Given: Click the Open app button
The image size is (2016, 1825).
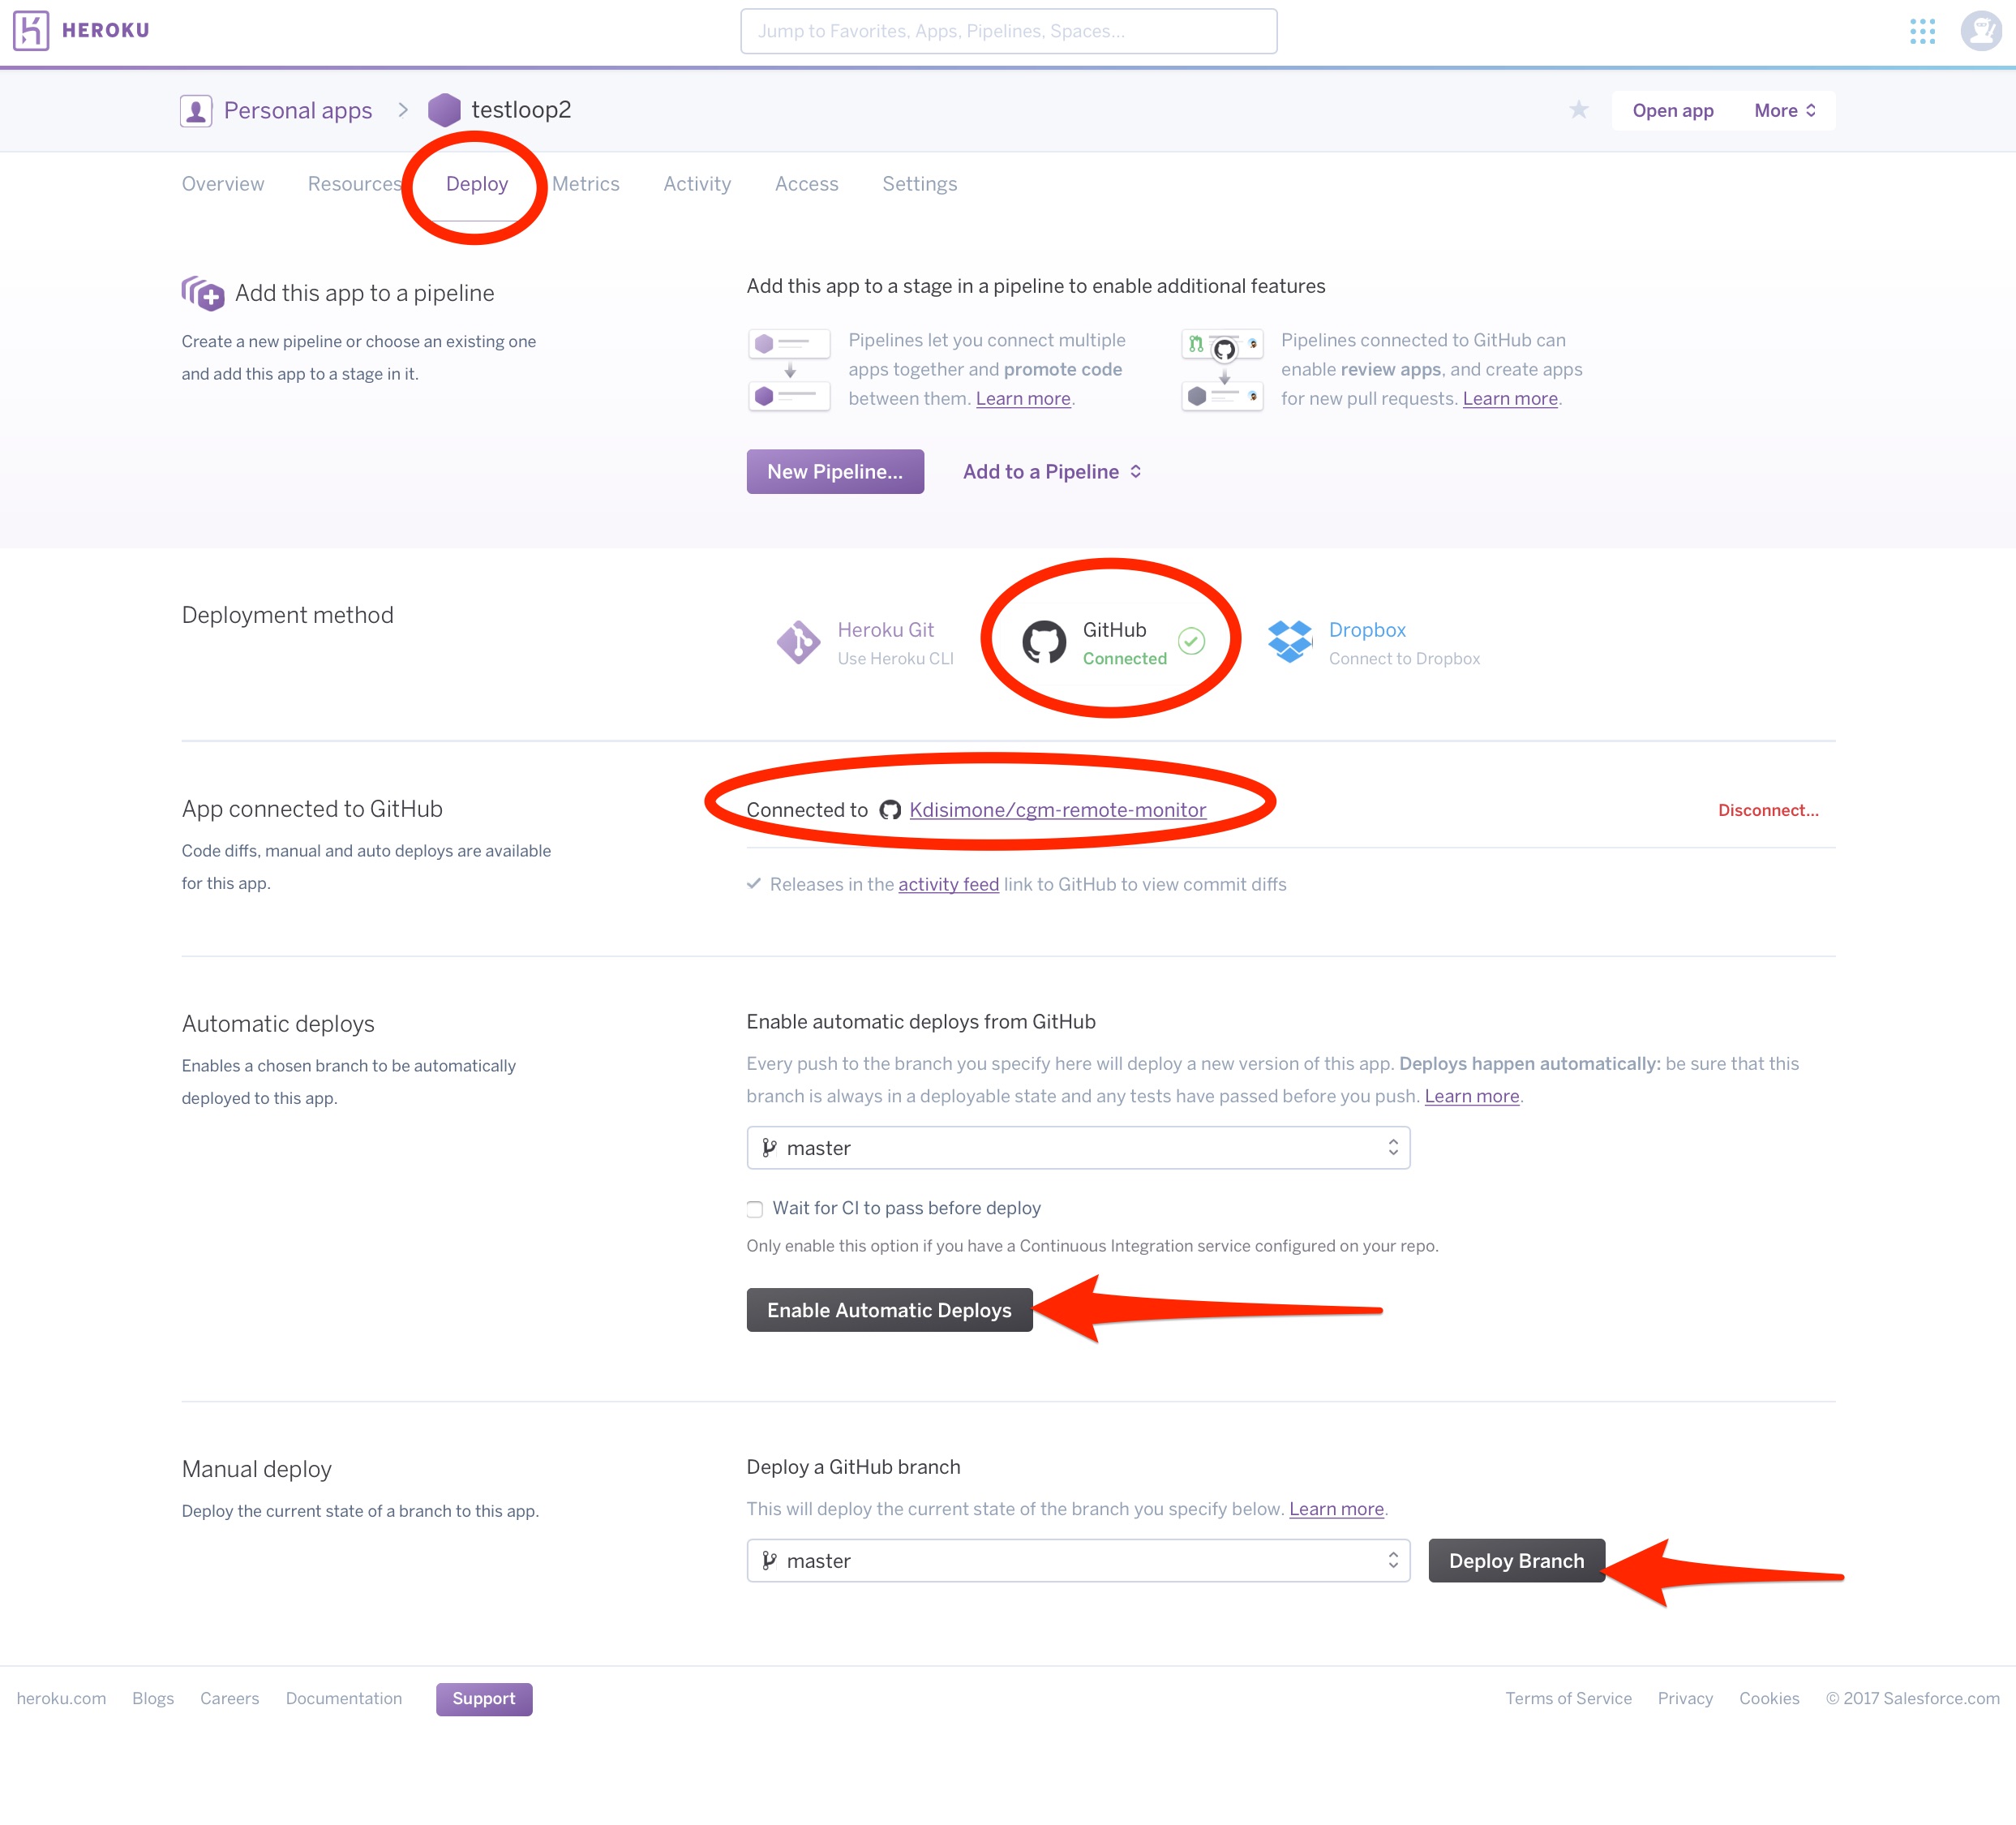Looking at the screenshot, I should (1673, 111).
